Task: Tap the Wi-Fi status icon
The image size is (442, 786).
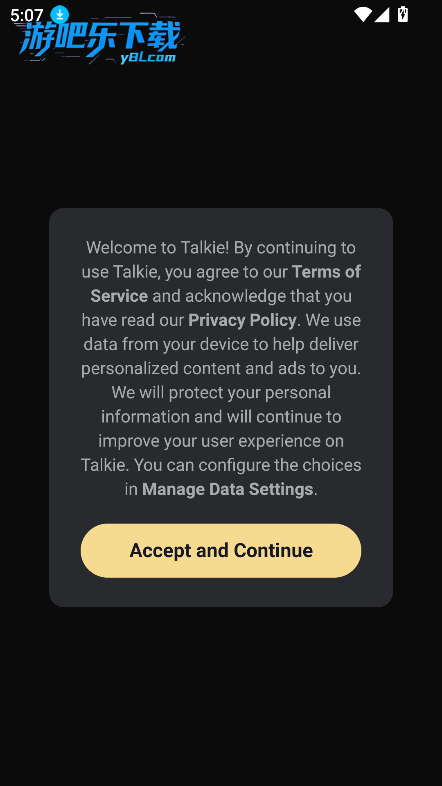Action: point(362,15)
